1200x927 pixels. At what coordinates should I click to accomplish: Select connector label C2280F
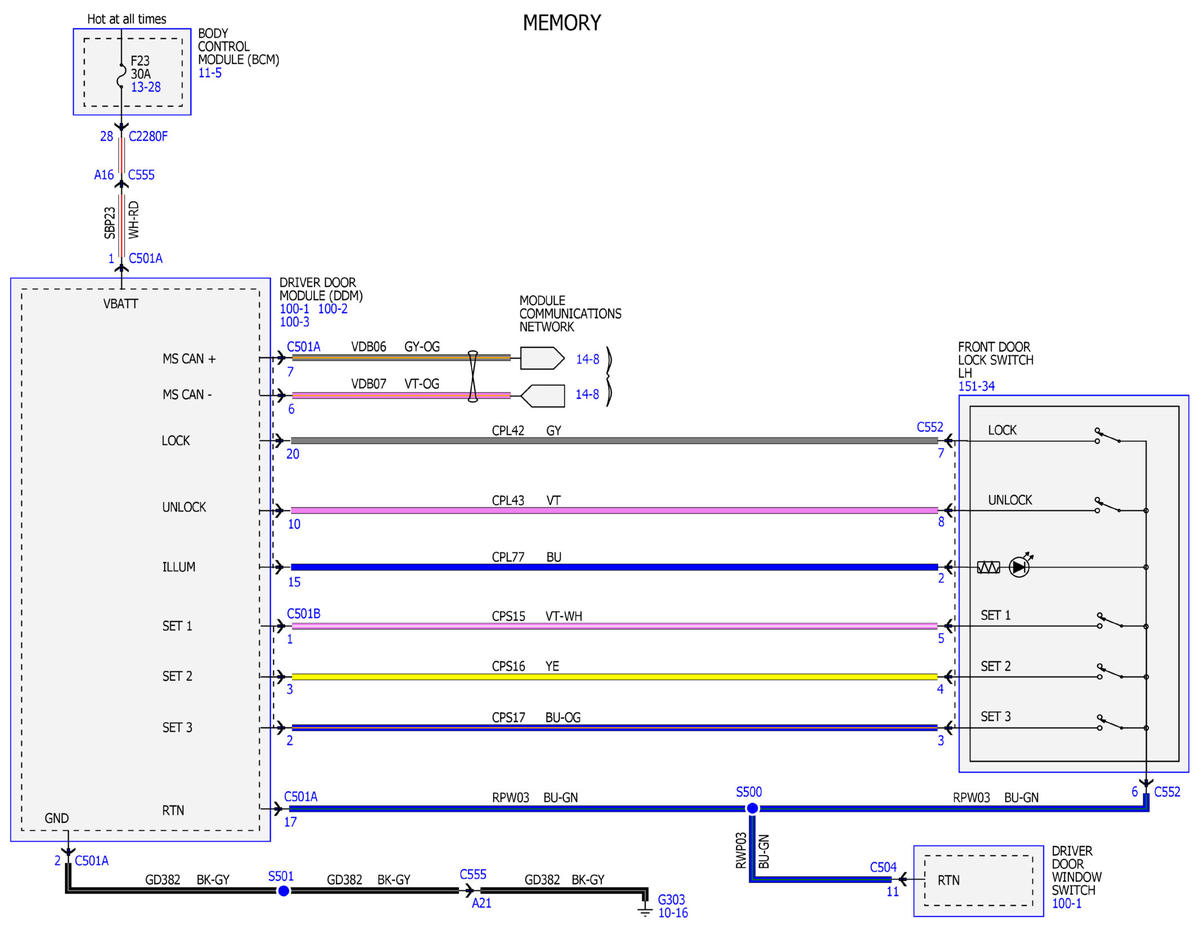pyautogui.click(x=149, y=136)
